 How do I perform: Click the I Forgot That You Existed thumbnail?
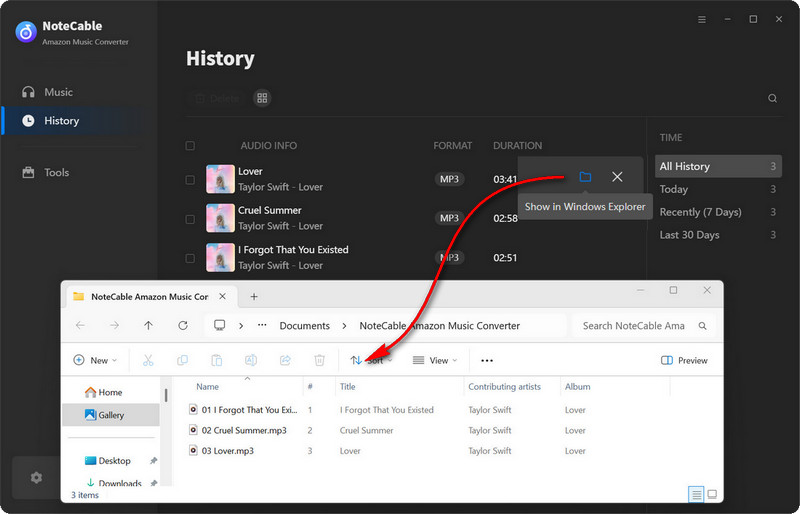[220, 258]
